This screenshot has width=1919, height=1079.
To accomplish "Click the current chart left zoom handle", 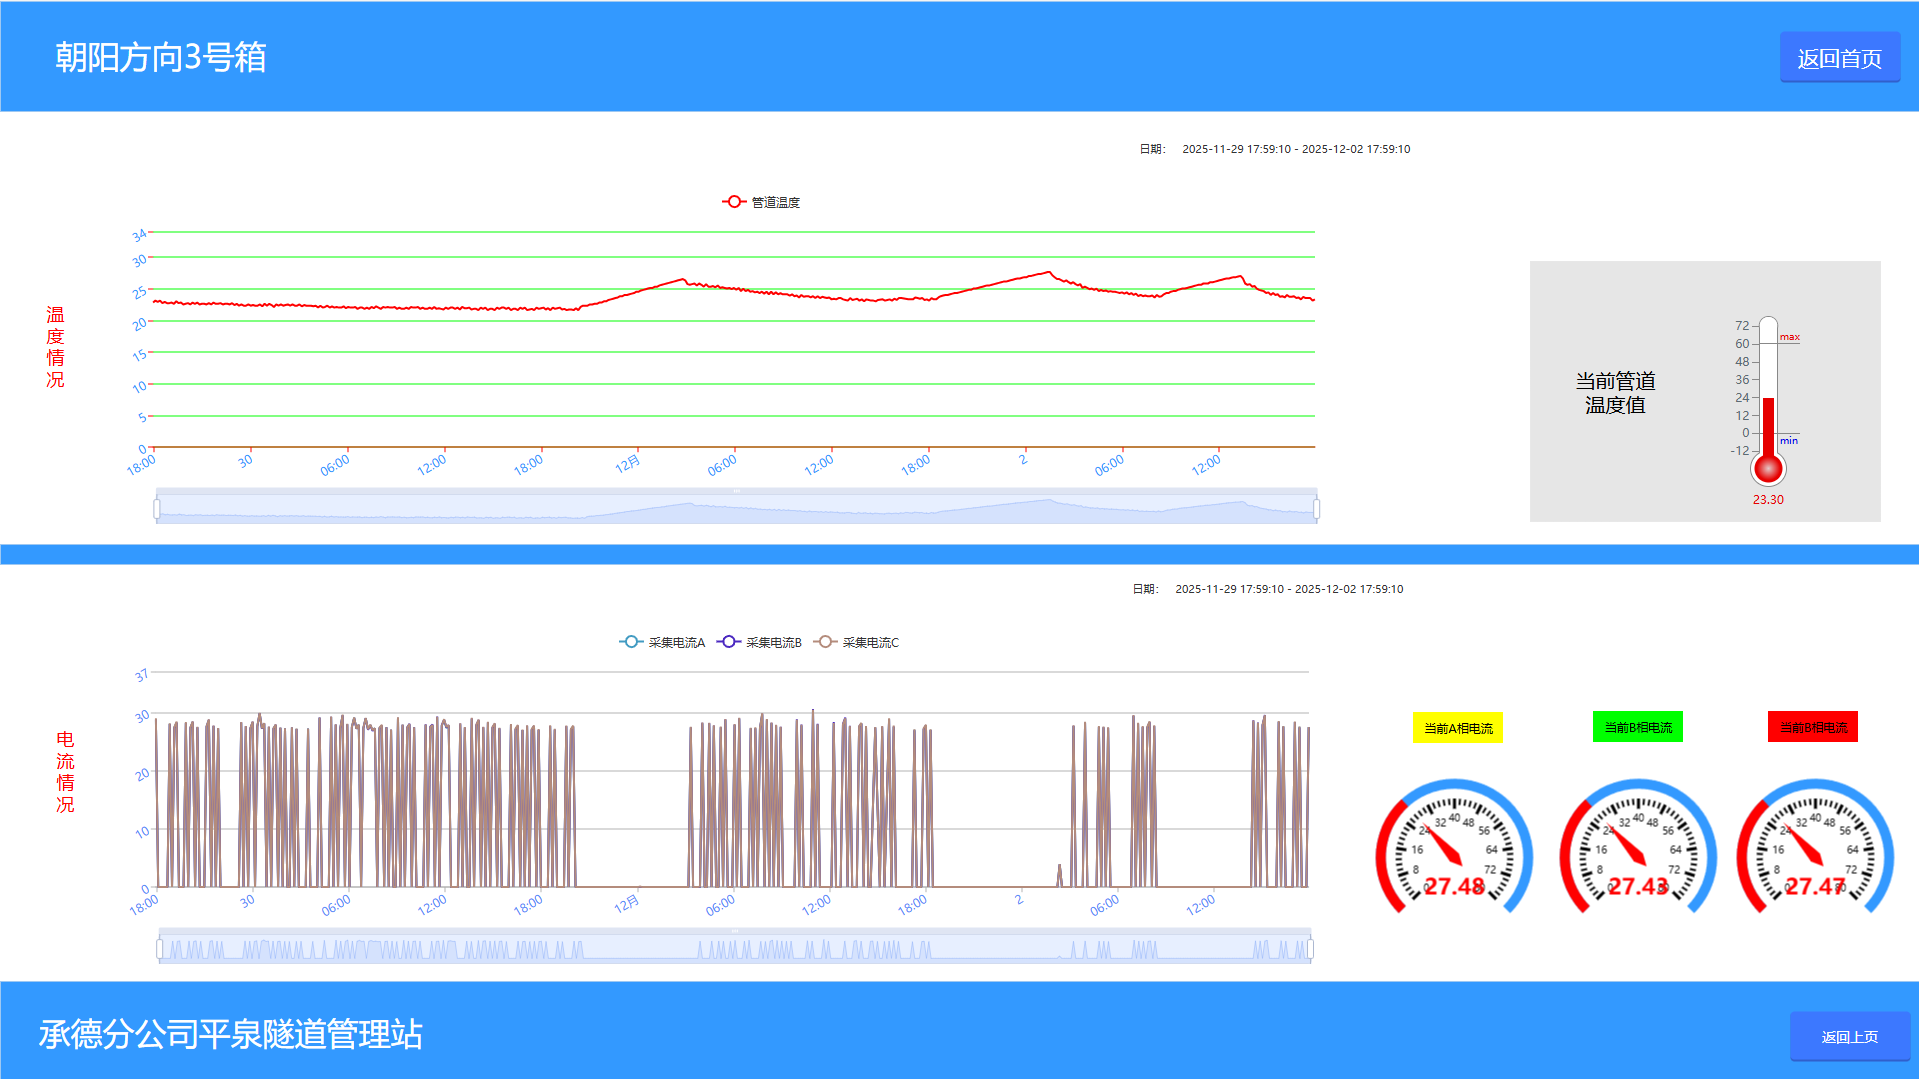I will (x=160, y=948).
